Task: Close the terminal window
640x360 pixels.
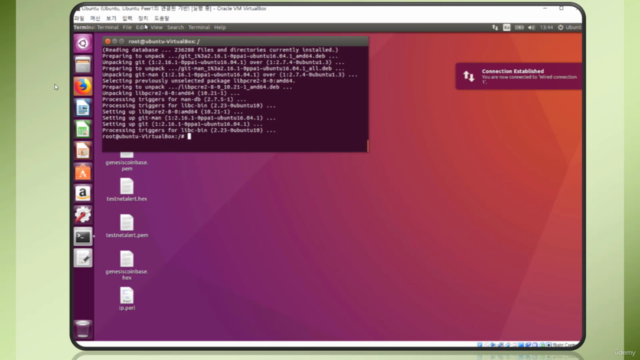Action: point(107,41)
